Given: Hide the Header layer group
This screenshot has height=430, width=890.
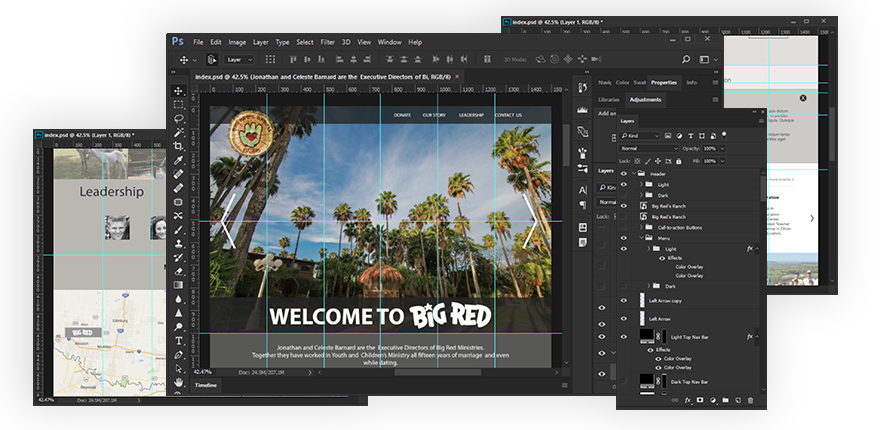Looking at the screenshot, I should coord(625,173).
